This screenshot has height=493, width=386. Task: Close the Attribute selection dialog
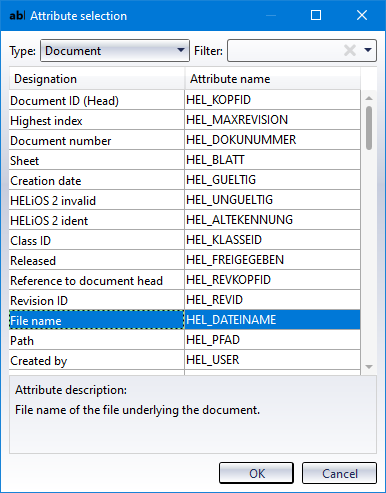tap(362, 15)
